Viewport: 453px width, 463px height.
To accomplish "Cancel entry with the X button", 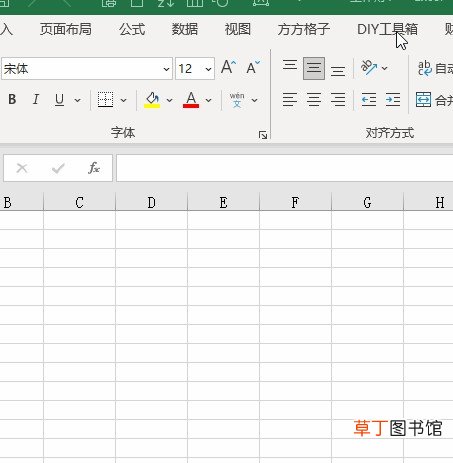I will click(x=22, y=168).
